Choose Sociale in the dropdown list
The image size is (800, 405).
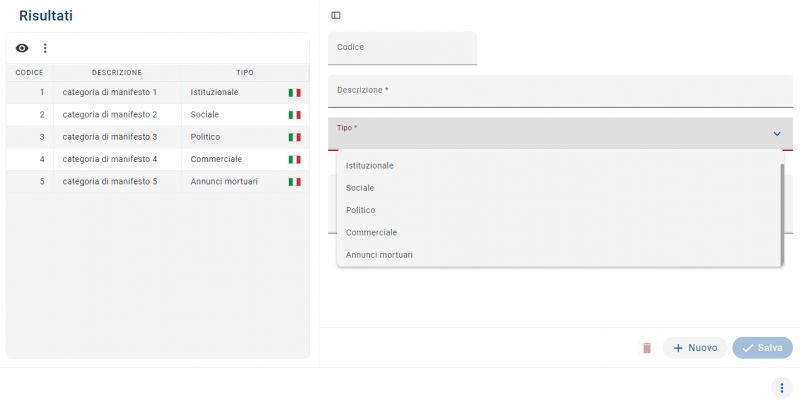click(360, 188)
